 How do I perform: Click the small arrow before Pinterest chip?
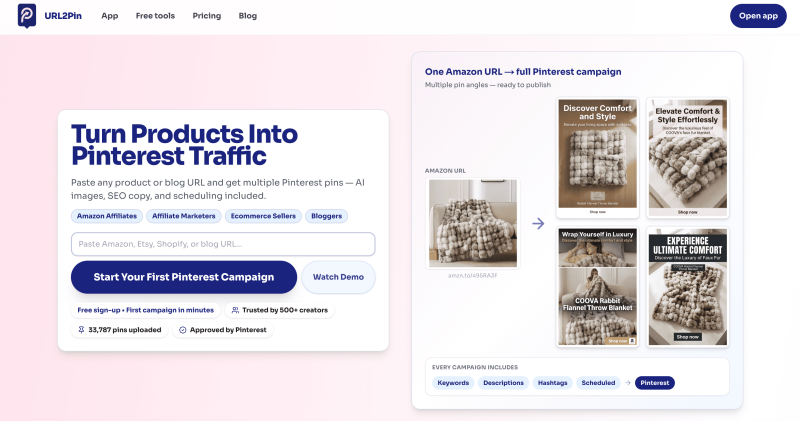[628, 383]
